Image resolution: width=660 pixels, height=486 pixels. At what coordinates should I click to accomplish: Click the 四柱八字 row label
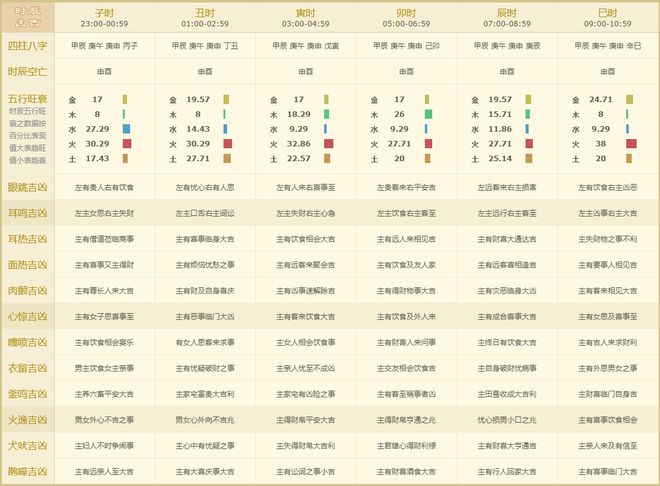pyautogui.click(x=27, y=45)
